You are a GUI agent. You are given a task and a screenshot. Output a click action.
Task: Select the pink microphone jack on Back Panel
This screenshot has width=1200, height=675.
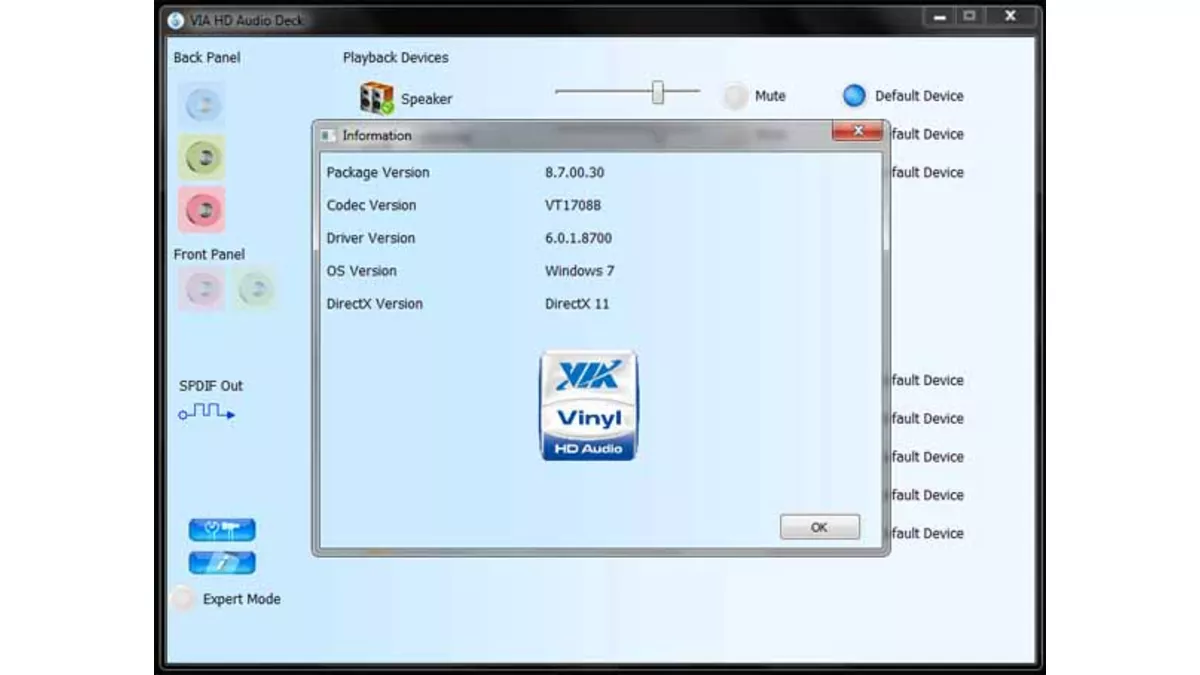tap(202, 209)
